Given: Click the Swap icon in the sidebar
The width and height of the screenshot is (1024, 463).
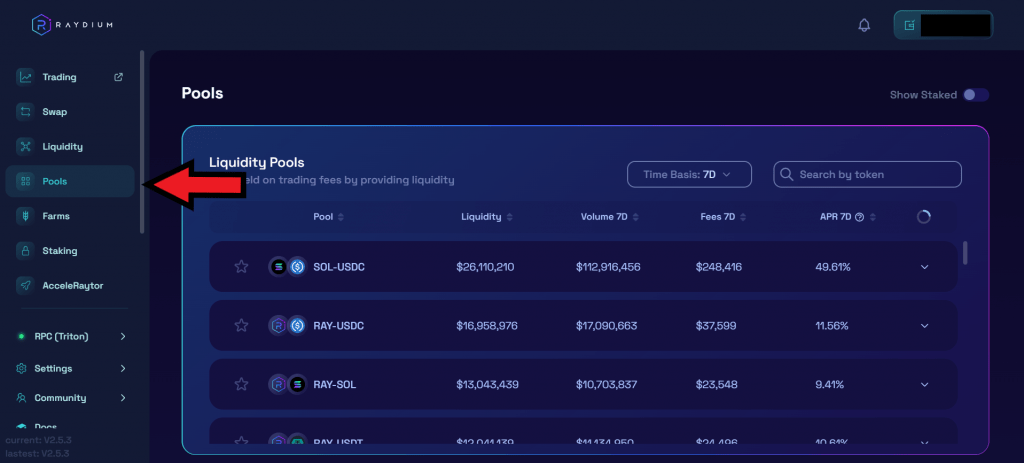Looking at the screenshot, I should click(25, 112).
